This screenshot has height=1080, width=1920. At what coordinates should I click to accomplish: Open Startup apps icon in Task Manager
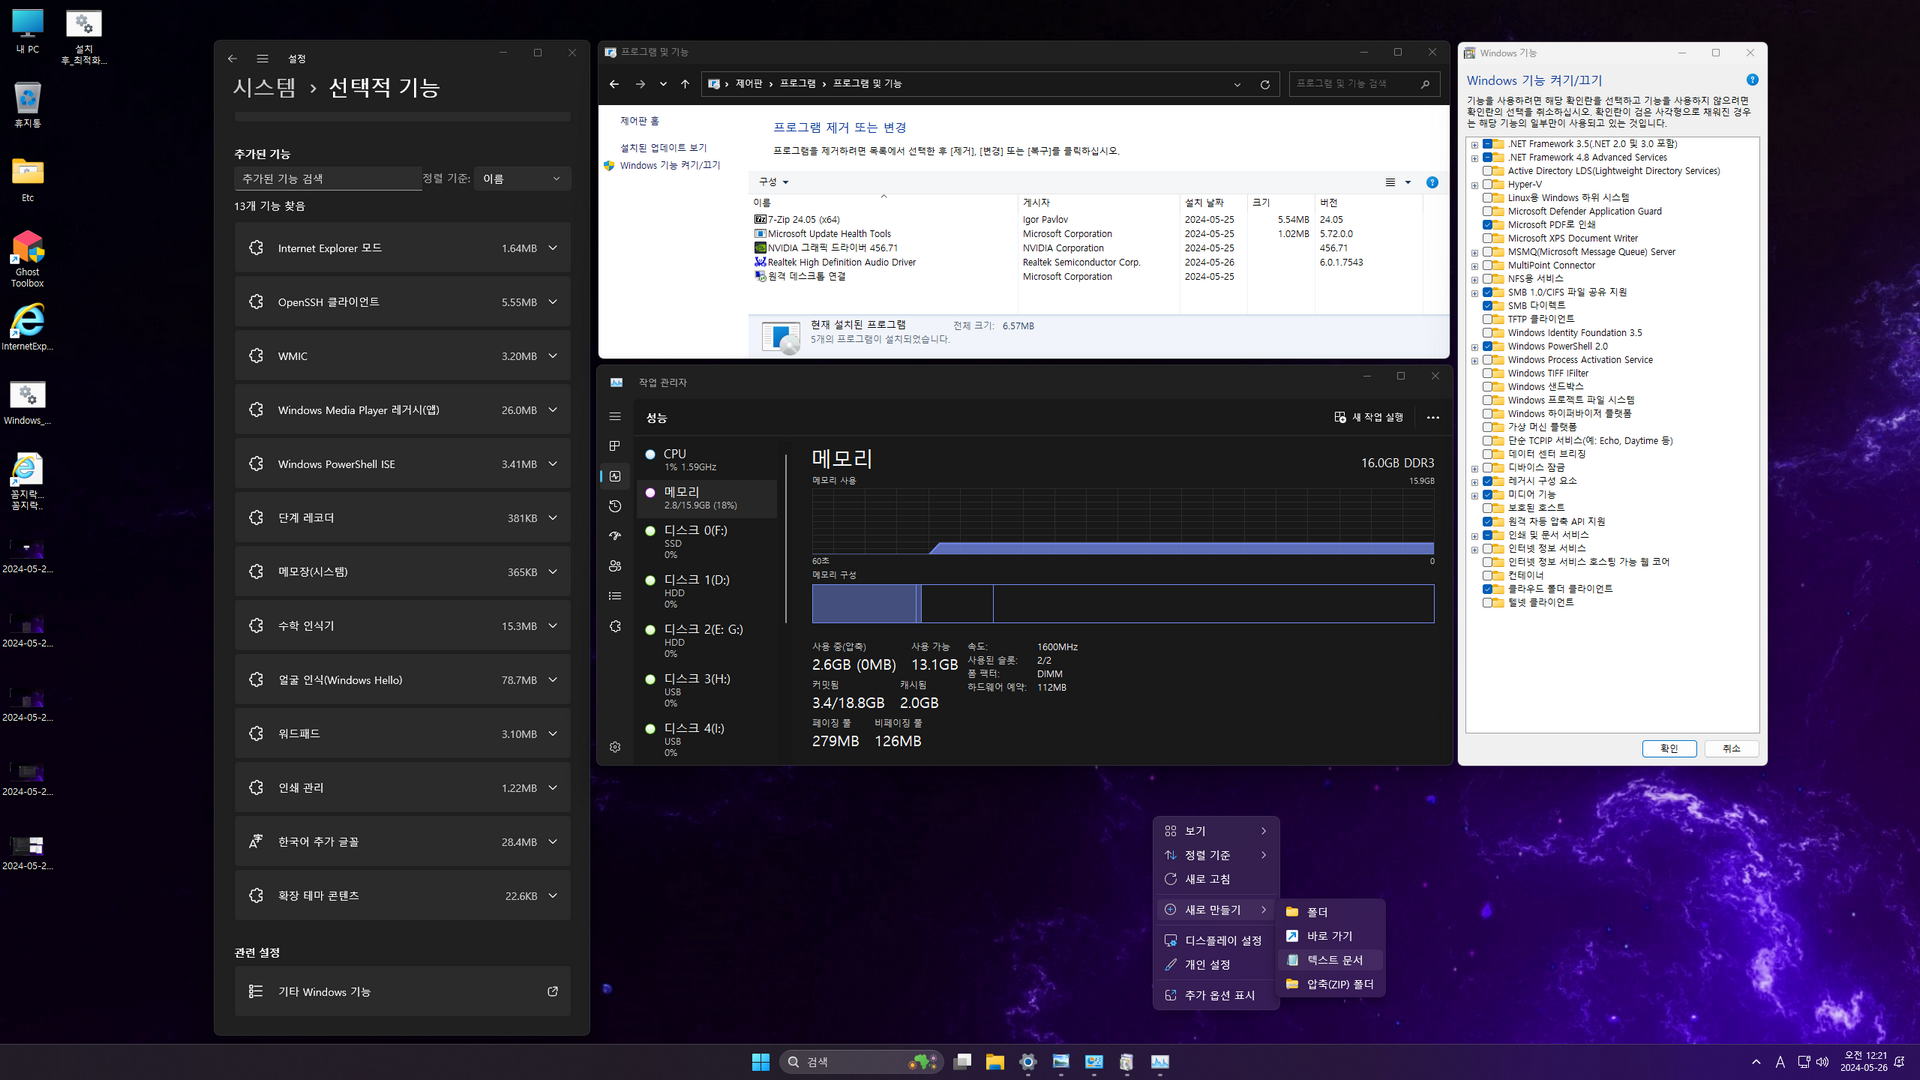click(615, 536)
